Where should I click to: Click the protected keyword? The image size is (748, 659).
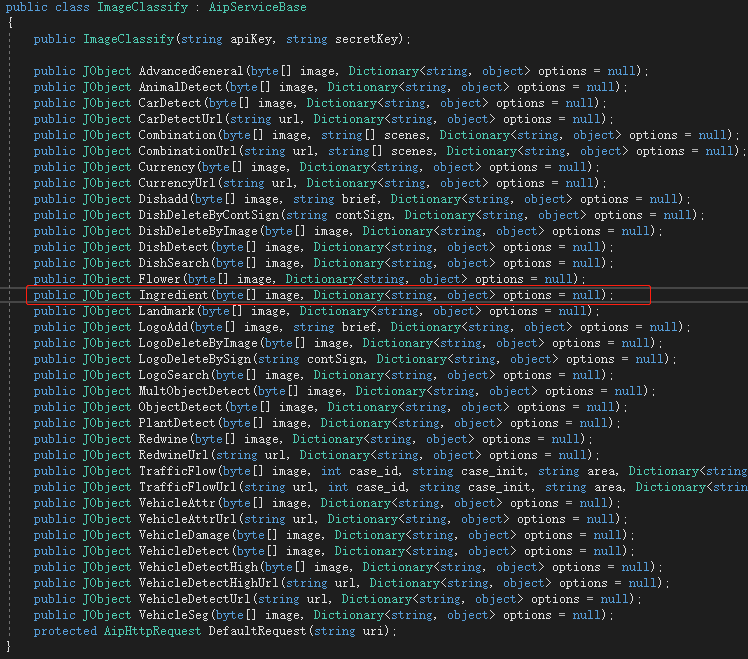[x=65, y=631]
